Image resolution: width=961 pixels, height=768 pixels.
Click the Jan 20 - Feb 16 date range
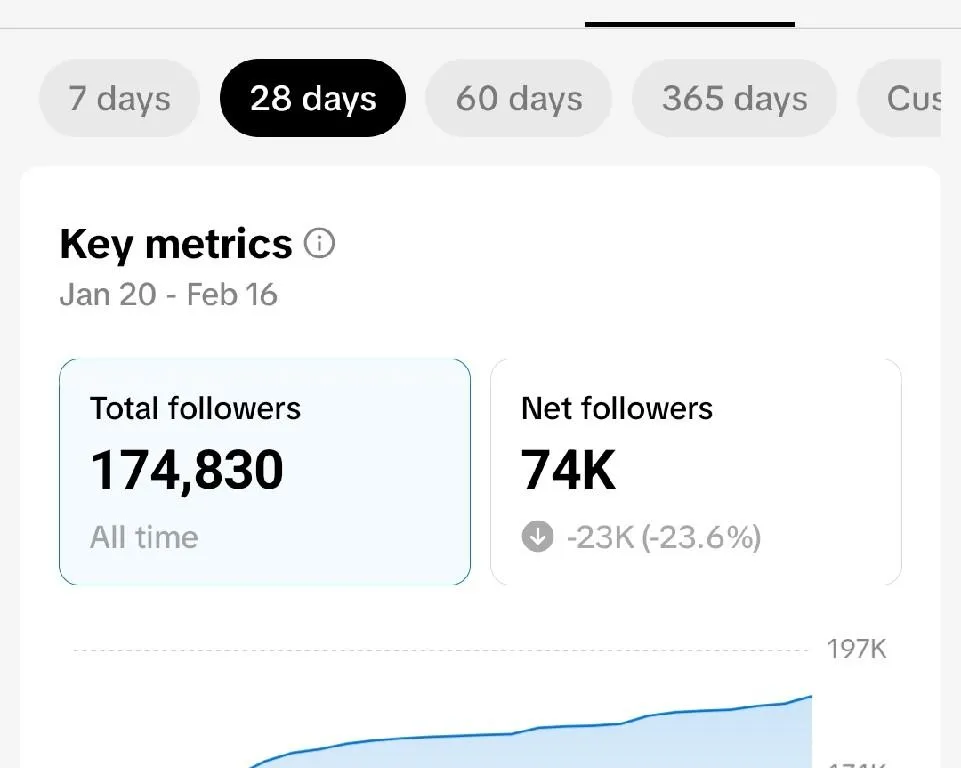coord(168,296)
